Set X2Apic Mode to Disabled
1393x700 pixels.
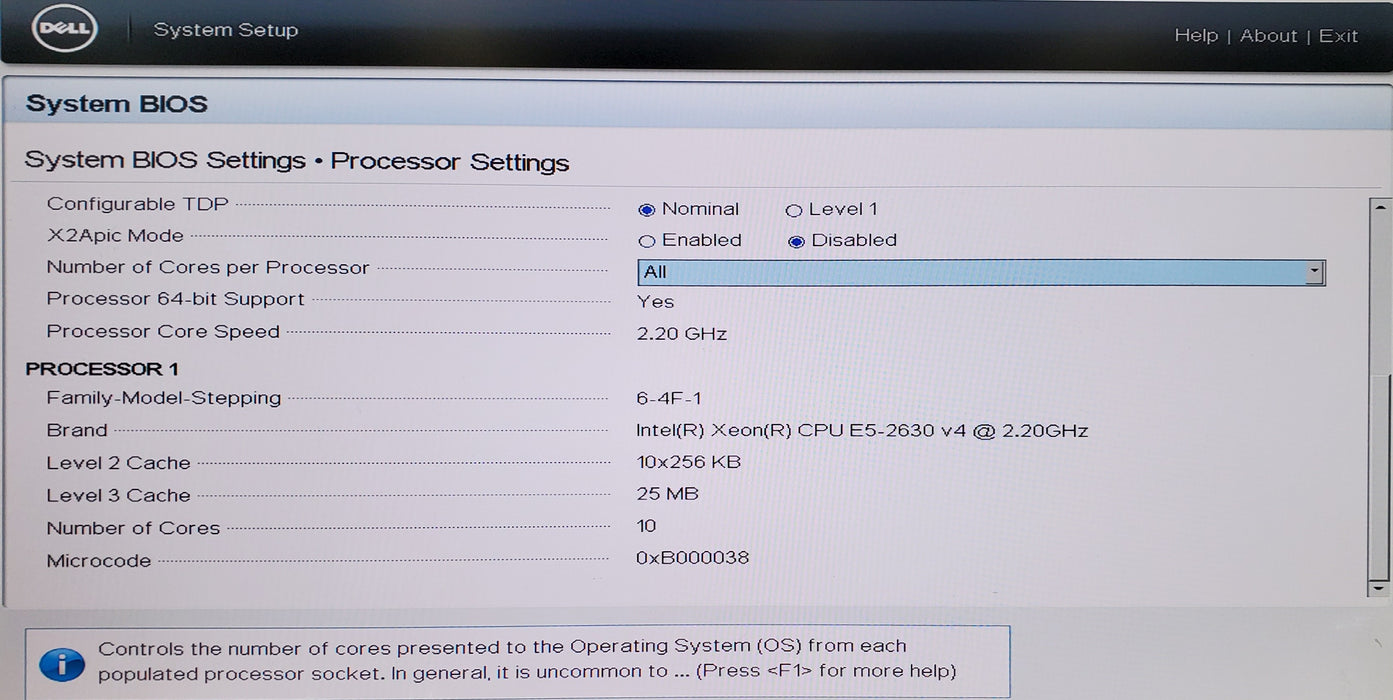(x=796, y=241)
